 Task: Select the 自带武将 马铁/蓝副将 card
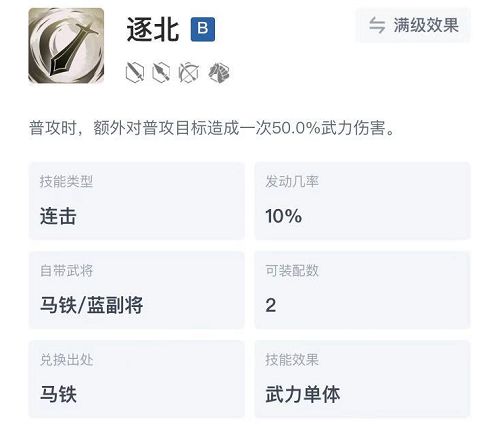(137, 290)
